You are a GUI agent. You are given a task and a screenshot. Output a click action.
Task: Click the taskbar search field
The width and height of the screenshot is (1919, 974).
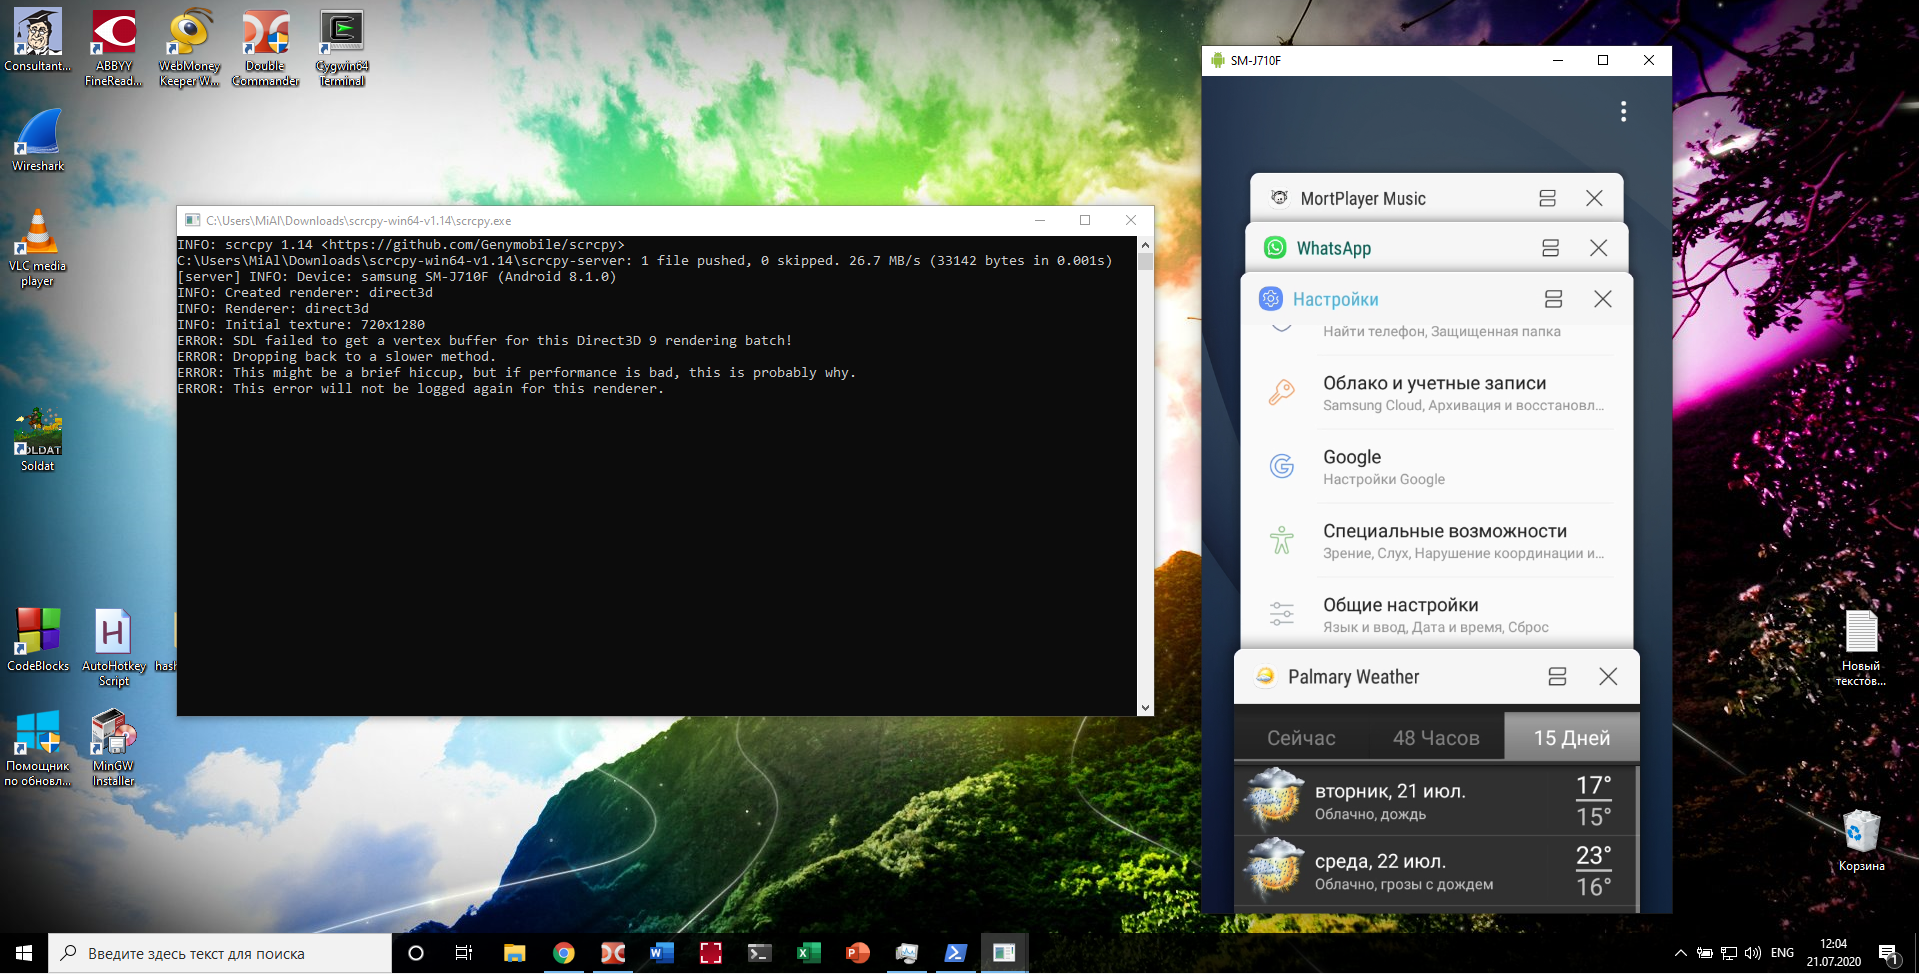(220, 953)
